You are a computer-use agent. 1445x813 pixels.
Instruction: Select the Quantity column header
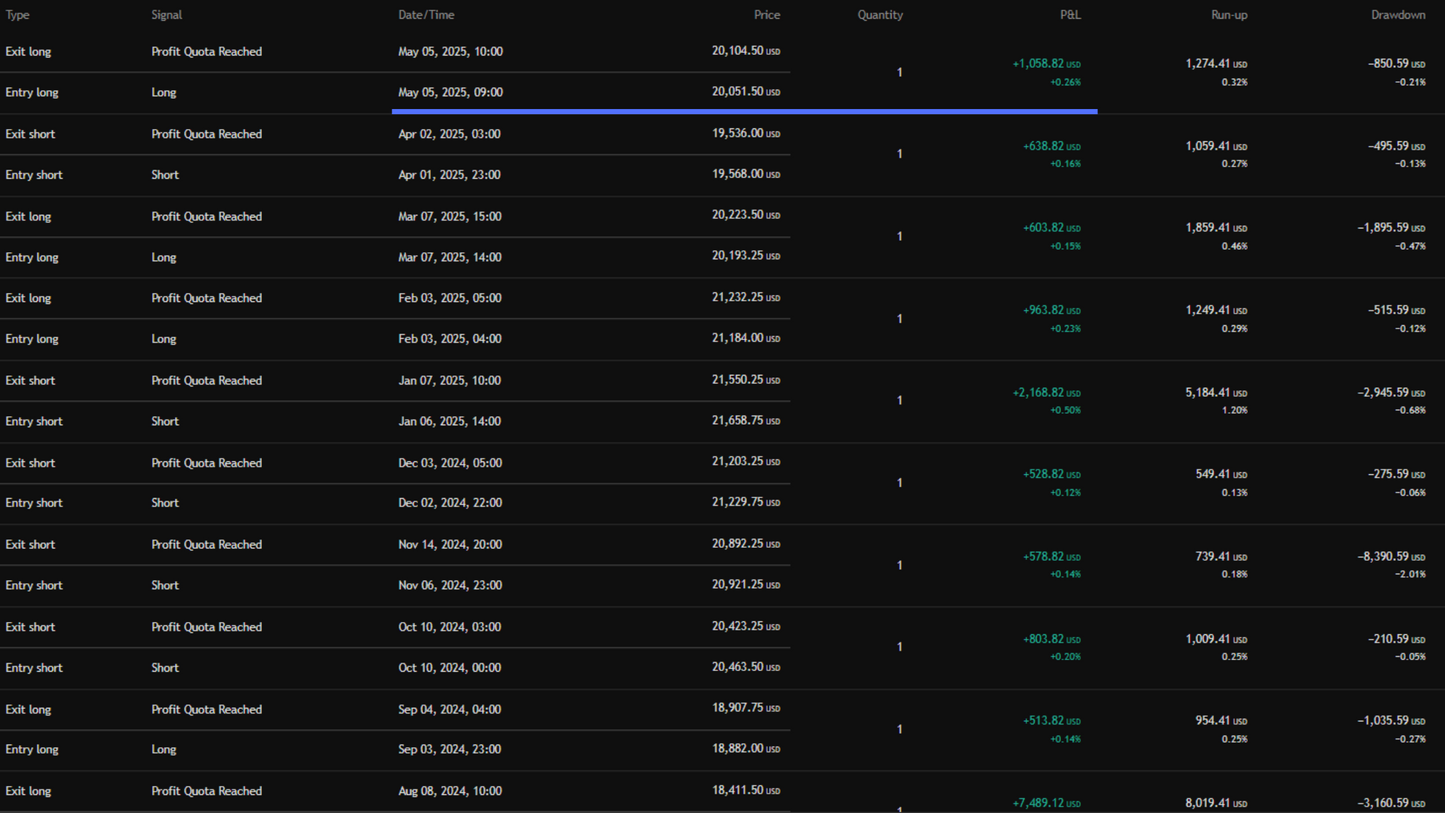click(x=880, y=15)
